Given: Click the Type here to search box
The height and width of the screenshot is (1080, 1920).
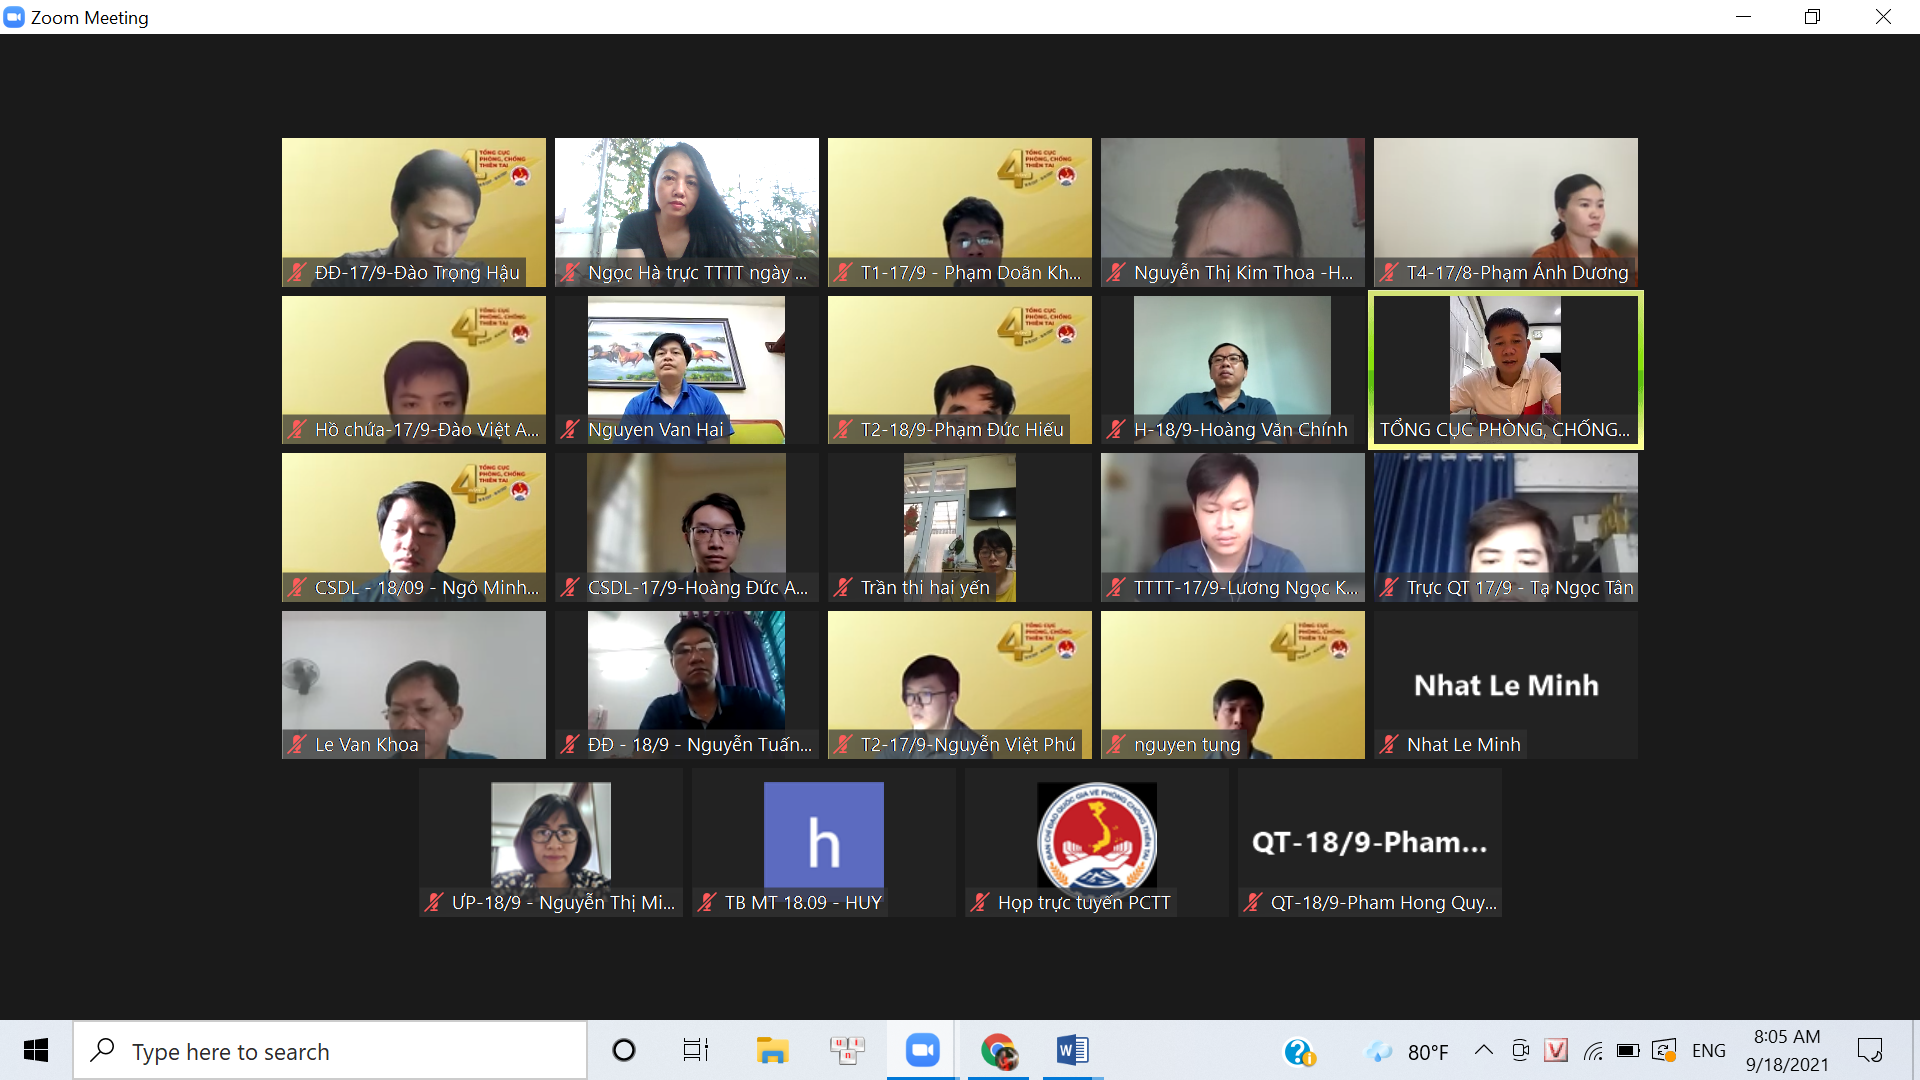Looking at the screenshot, I should pos(330,1051).
